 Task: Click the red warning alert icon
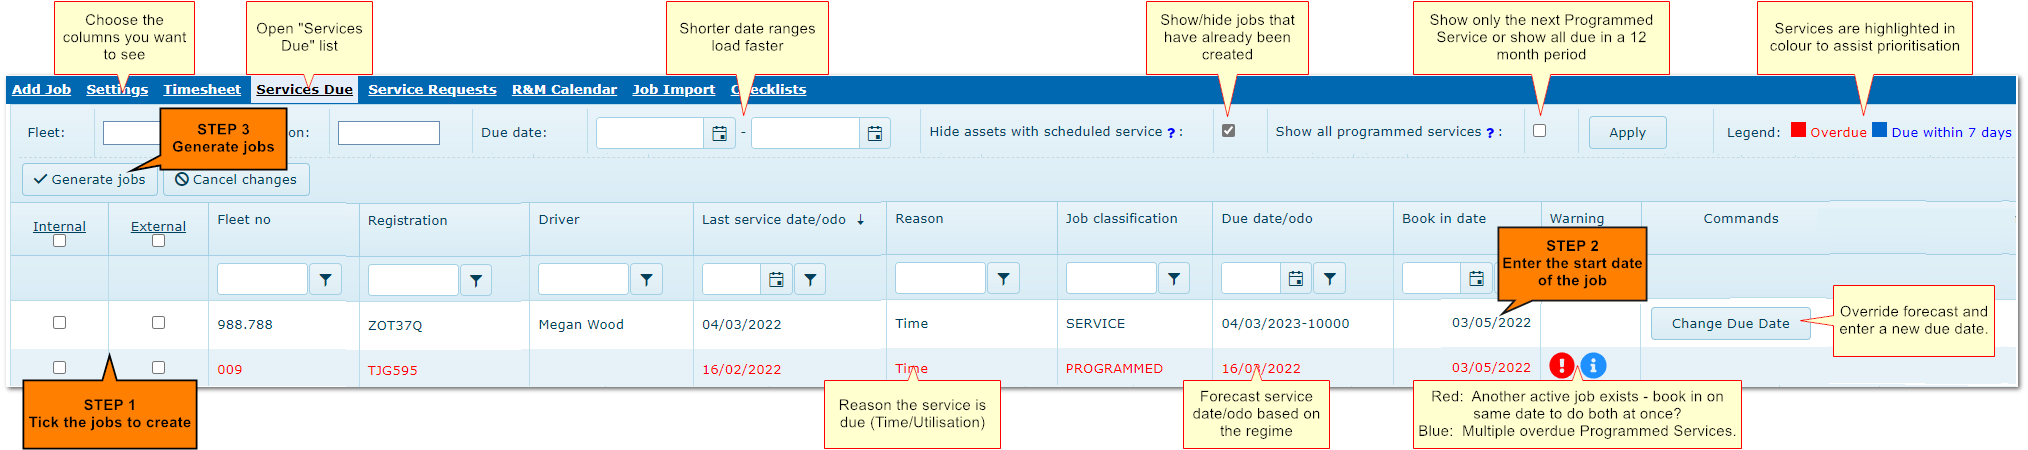(x=1561, y=366)
